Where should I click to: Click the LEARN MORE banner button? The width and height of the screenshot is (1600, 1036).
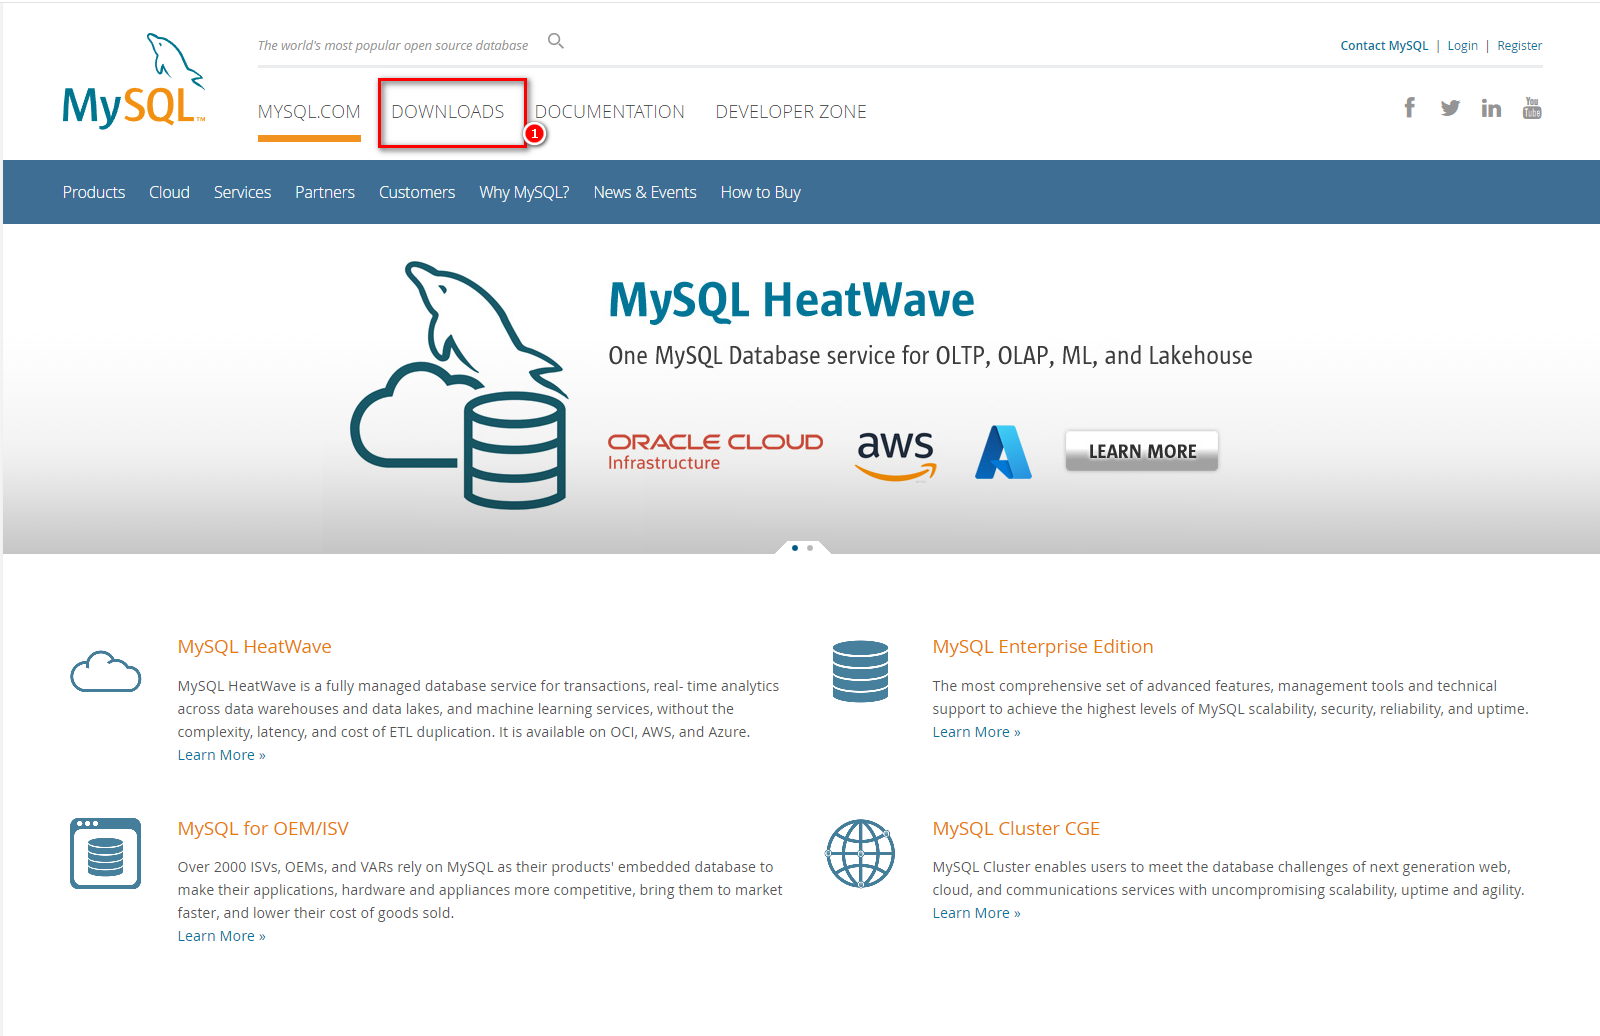[1142, 451]
